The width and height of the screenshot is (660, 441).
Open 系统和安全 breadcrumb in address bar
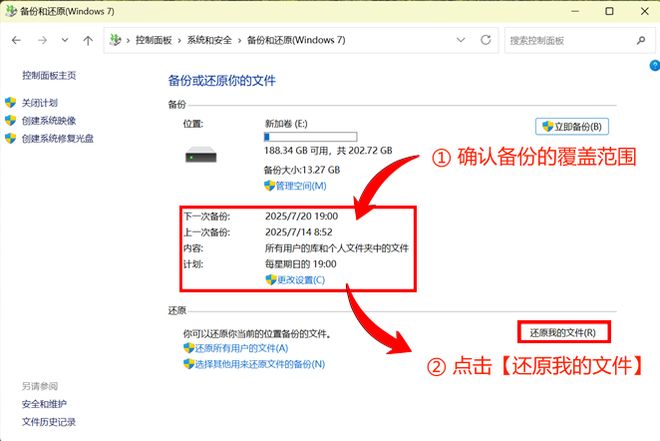tap(209, 40)
